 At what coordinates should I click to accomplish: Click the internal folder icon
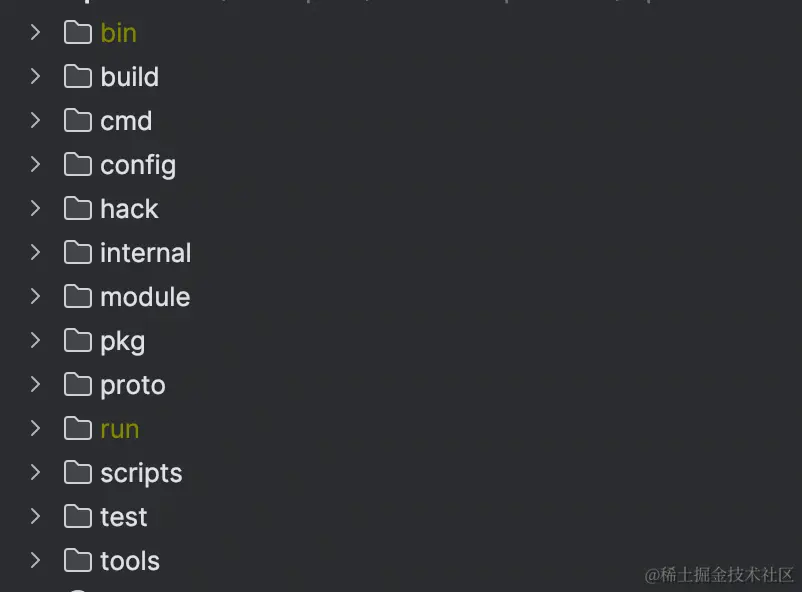pyautogui.click(x=78, y=253)
